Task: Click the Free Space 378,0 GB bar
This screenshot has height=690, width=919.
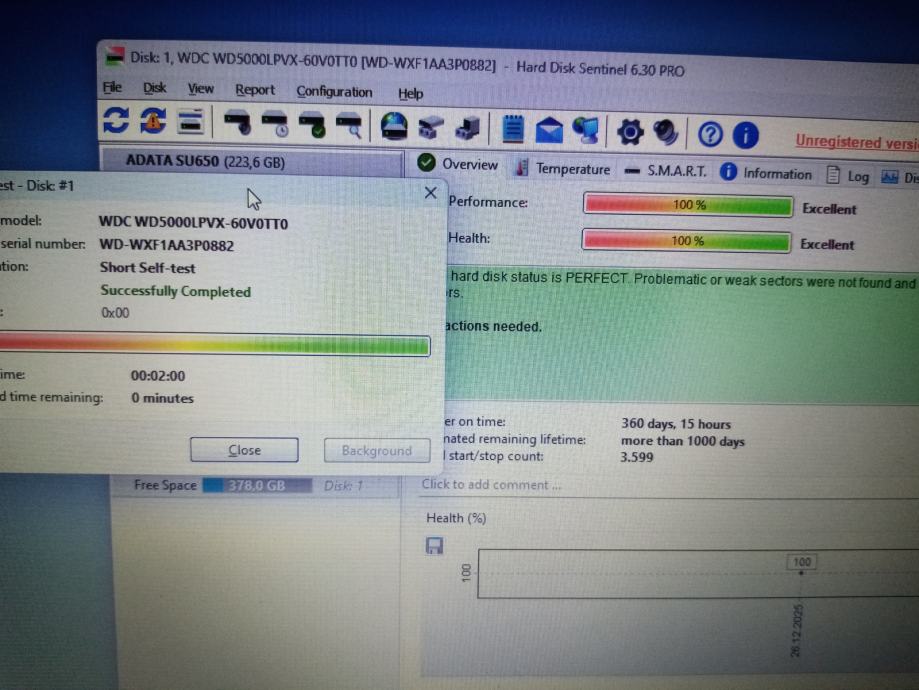Action: [x=257, y=485]
